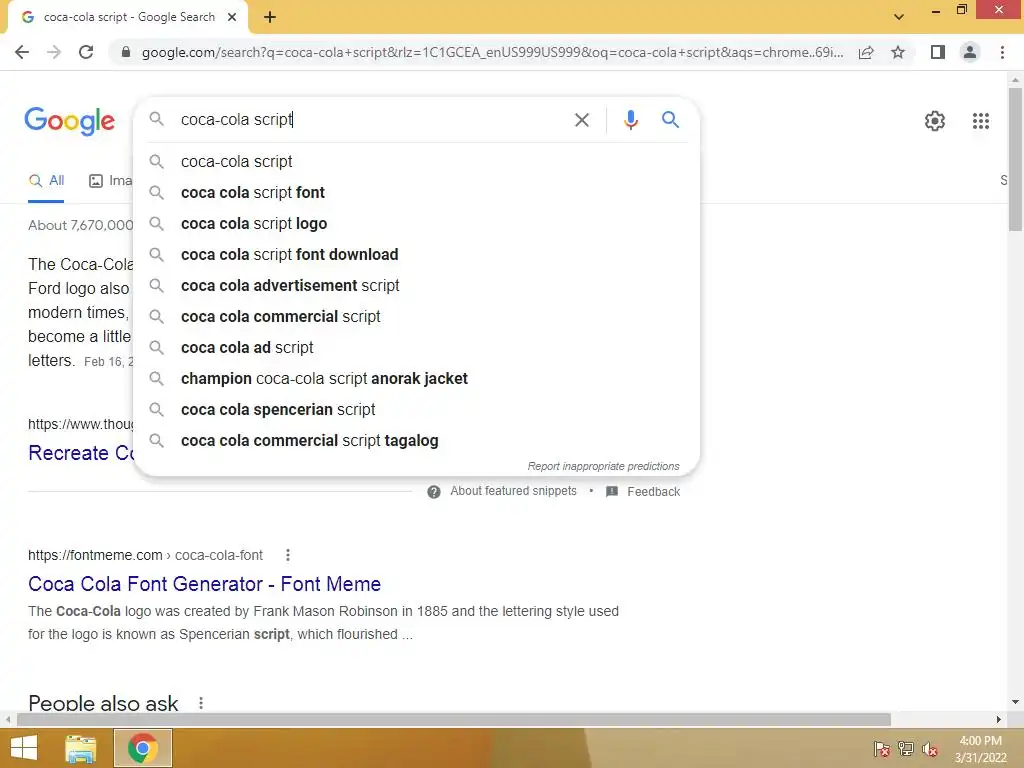1024x768 pixels.
Task: Open the volume tray icon
Action: click(930, 749)
